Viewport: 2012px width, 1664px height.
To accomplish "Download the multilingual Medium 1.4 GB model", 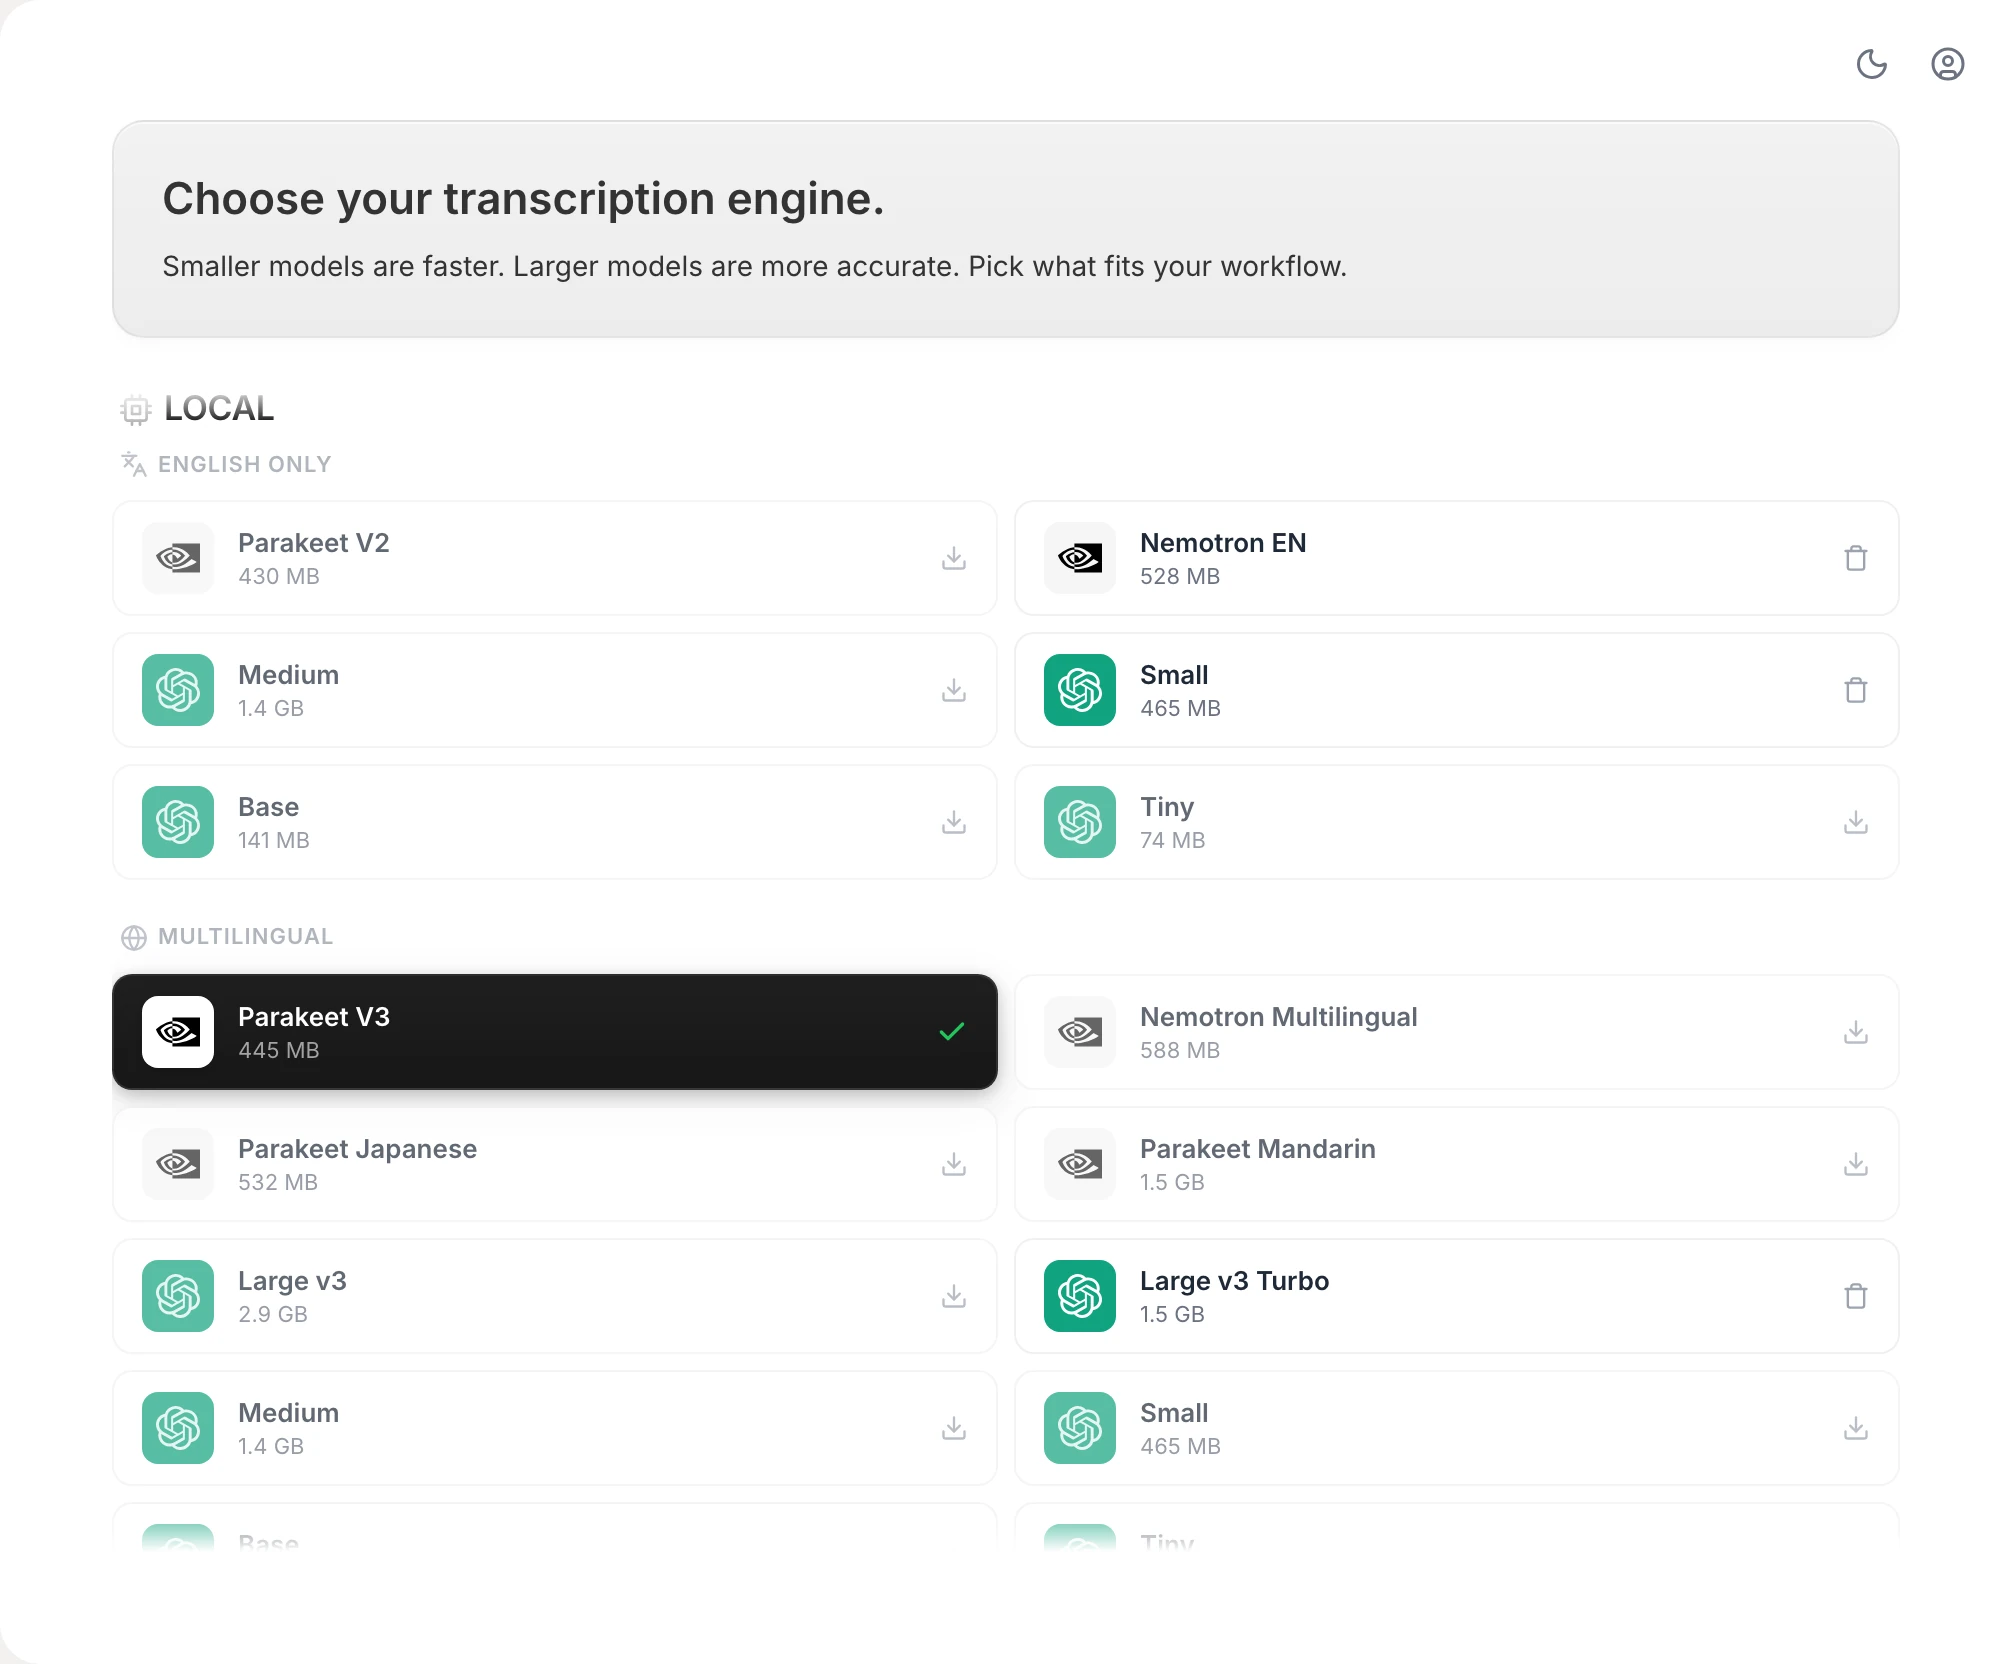I will point(954,1428).
